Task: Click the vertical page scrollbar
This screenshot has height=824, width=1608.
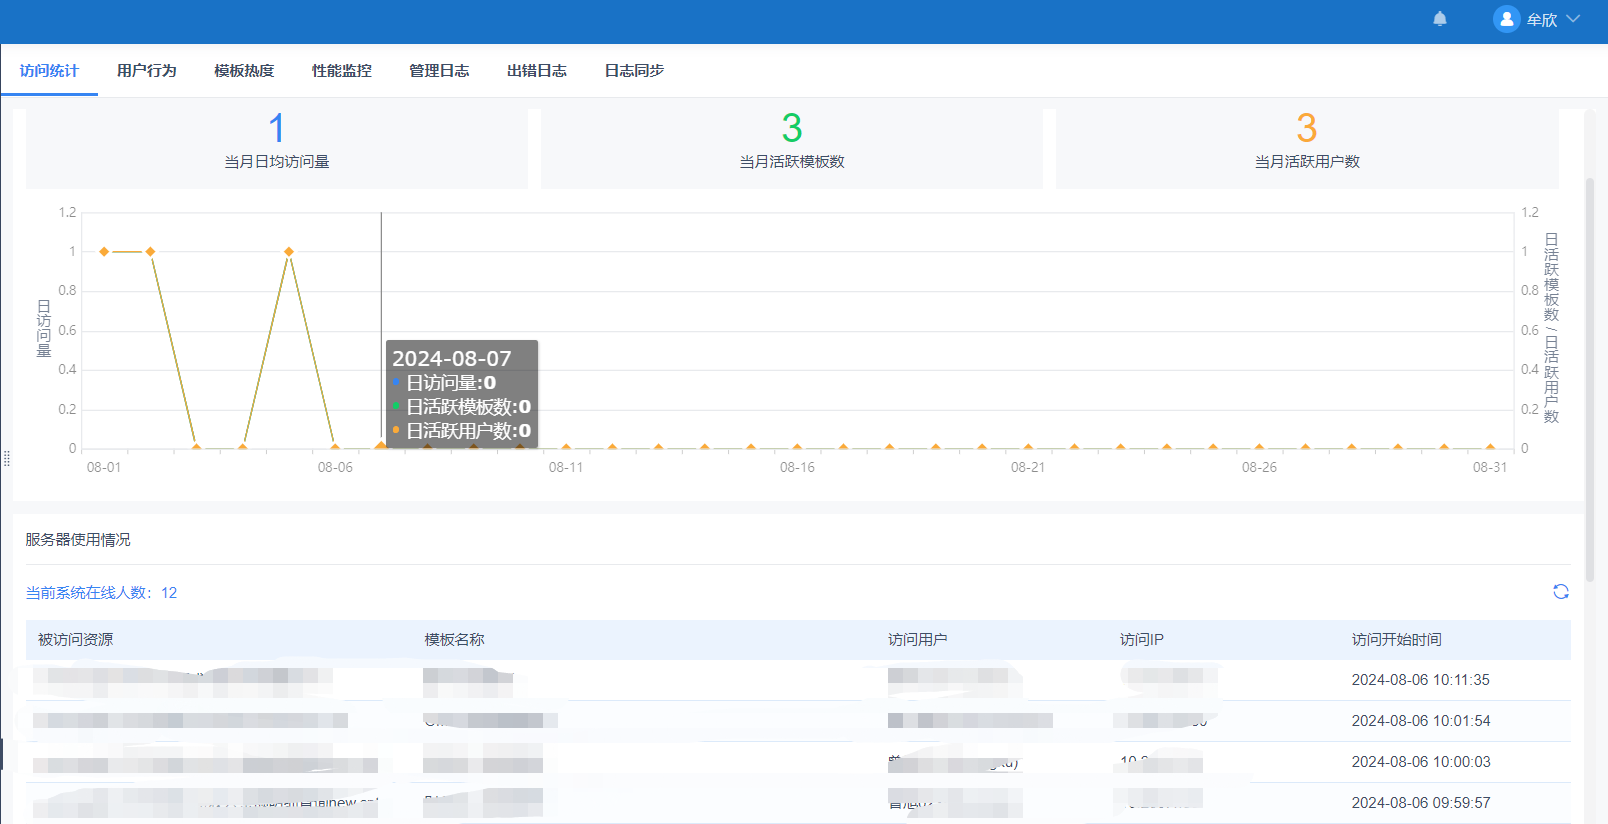Action: (1590, 380)
